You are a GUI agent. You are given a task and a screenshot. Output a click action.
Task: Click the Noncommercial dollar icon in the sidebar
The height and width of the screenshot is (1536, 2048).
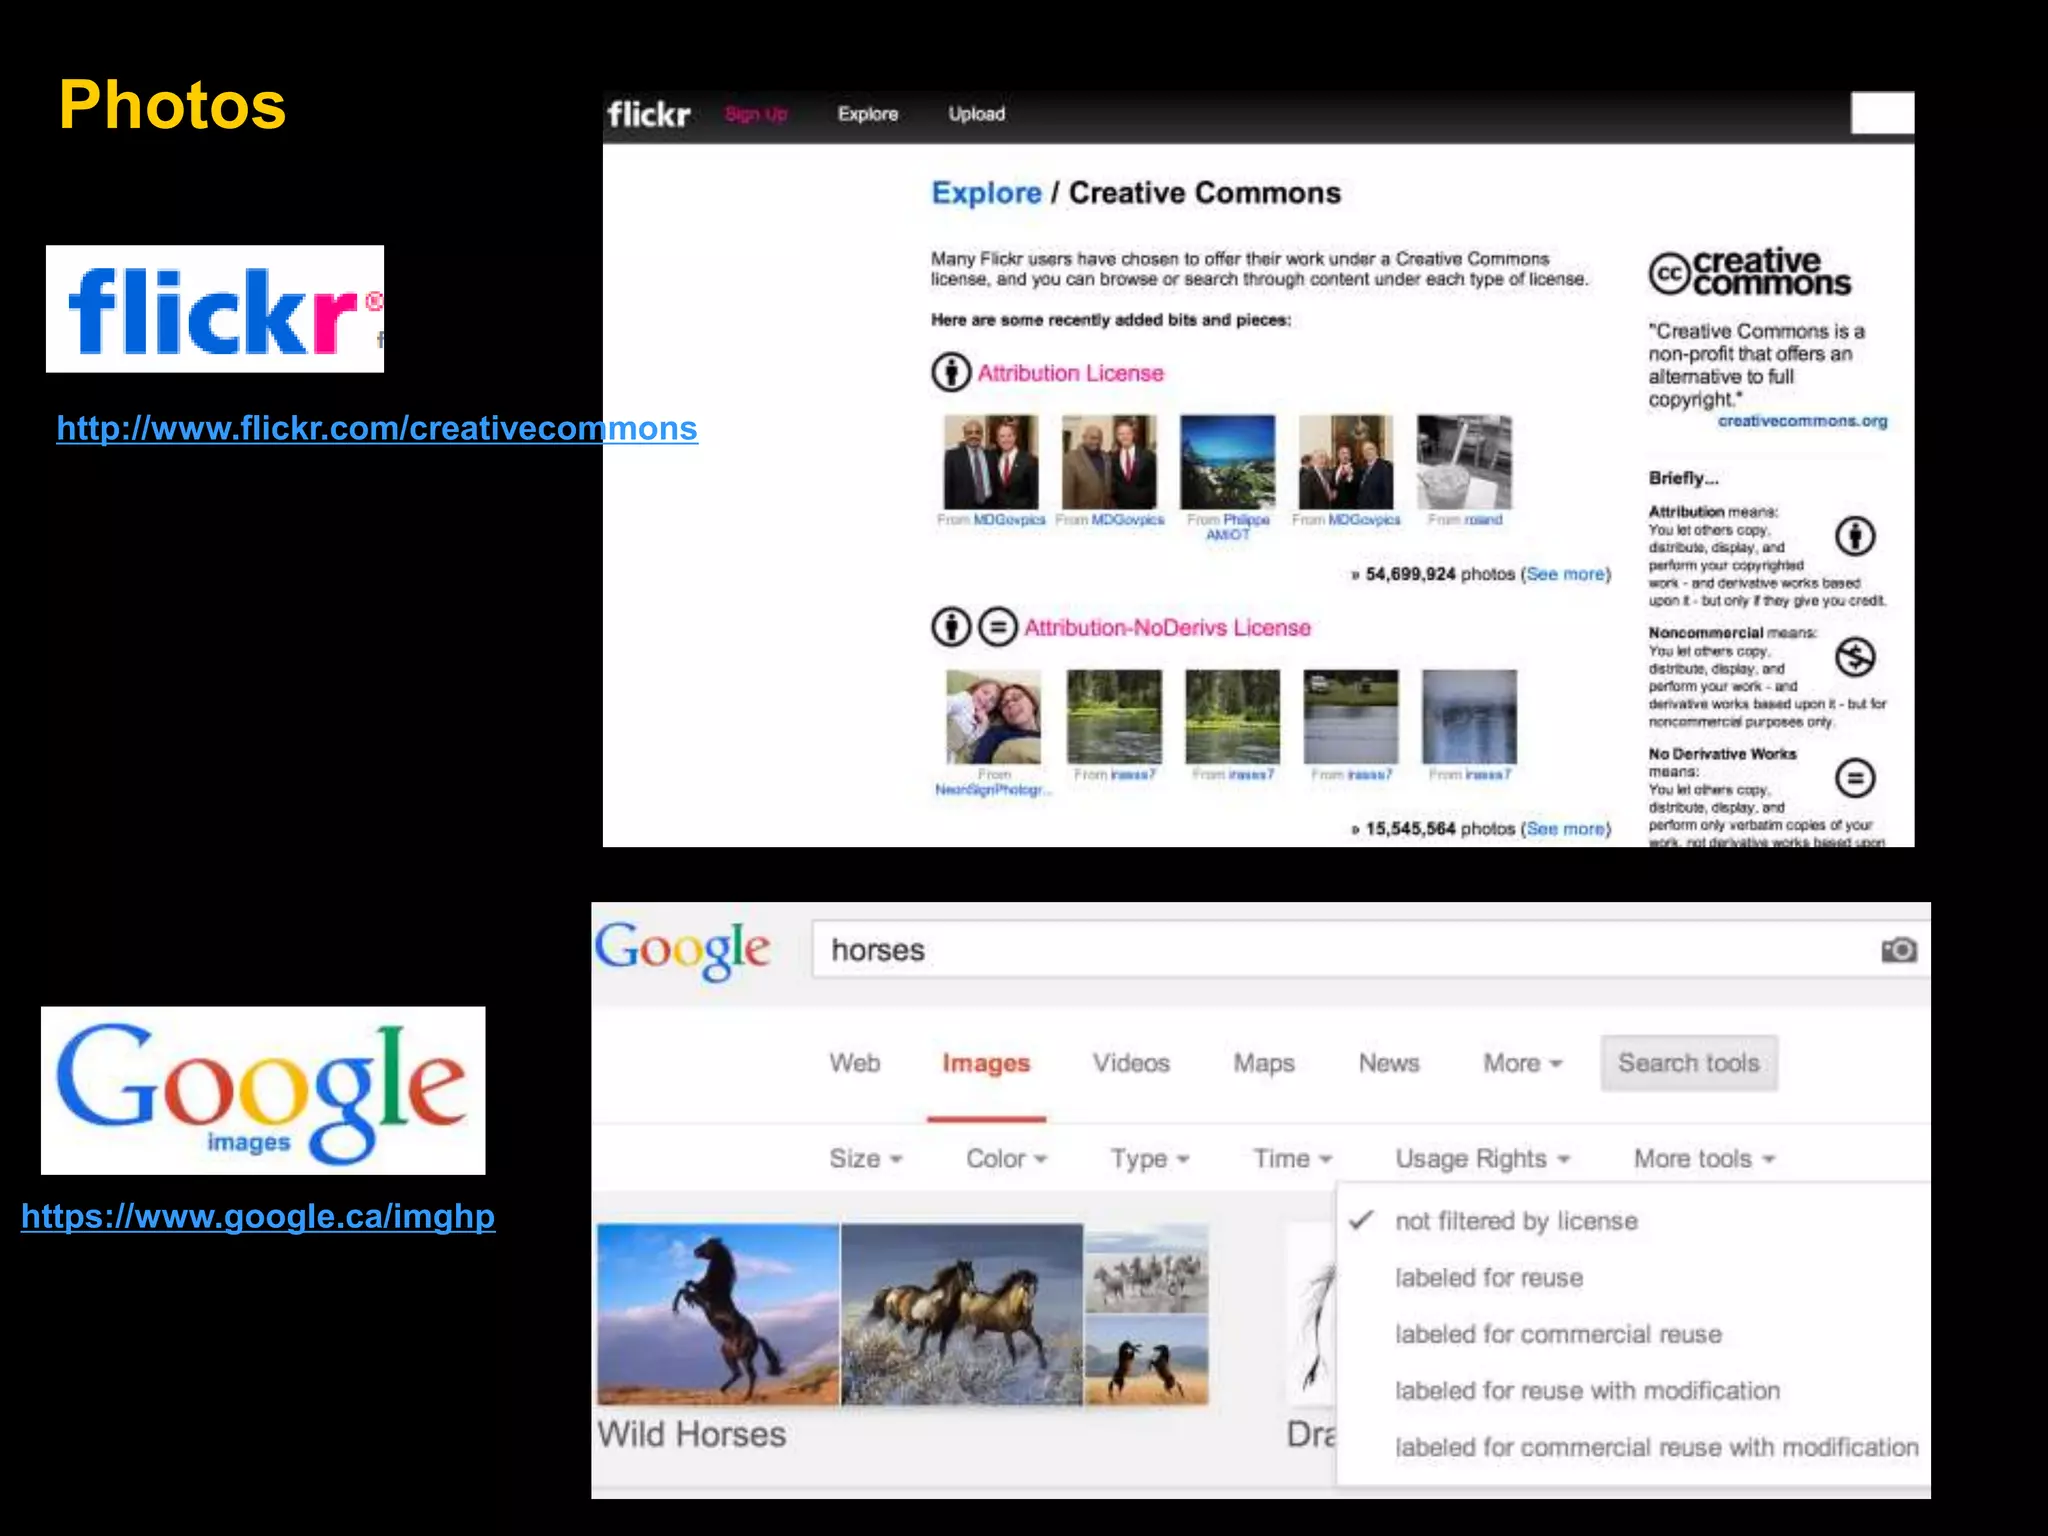point(1855,657)
